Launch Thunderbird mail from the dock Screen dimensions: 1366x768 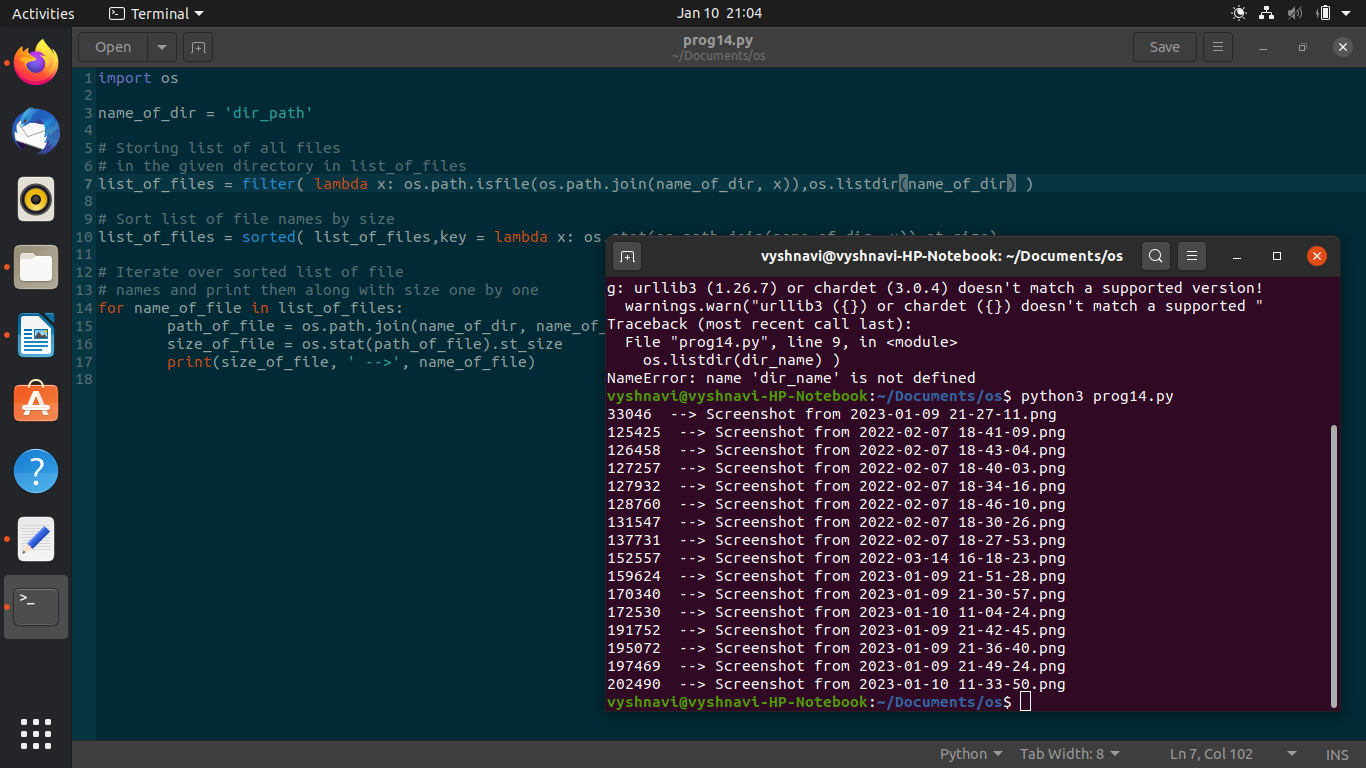click(x=36, y=131)
